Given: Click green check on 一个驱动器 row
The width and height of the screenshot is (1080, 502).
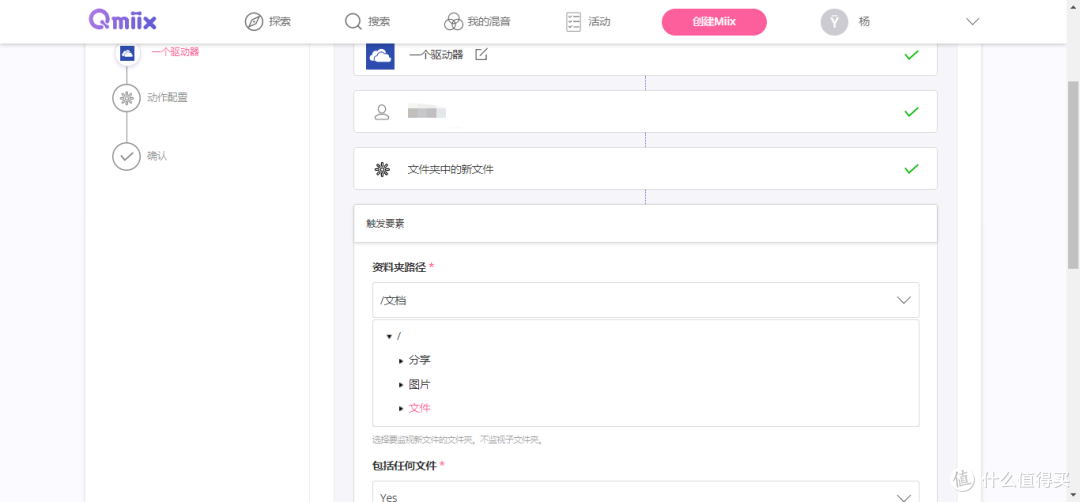Looking at the screenshot, I should coord(911,54).
